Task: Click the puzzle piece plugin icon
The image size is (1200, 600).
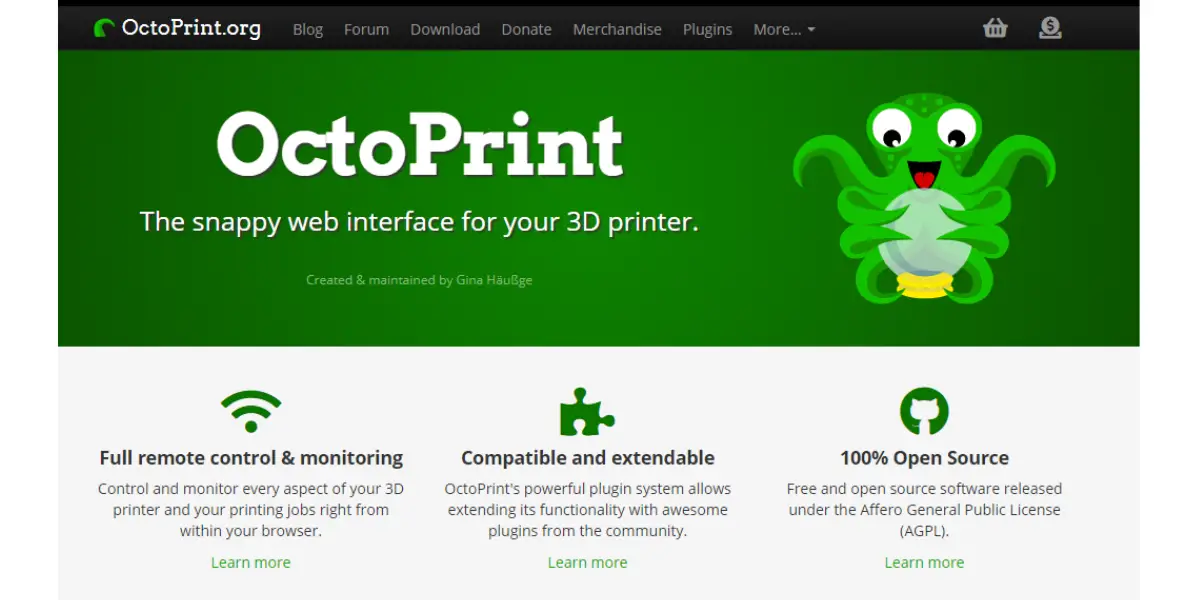Action: [x=587, y=411]
